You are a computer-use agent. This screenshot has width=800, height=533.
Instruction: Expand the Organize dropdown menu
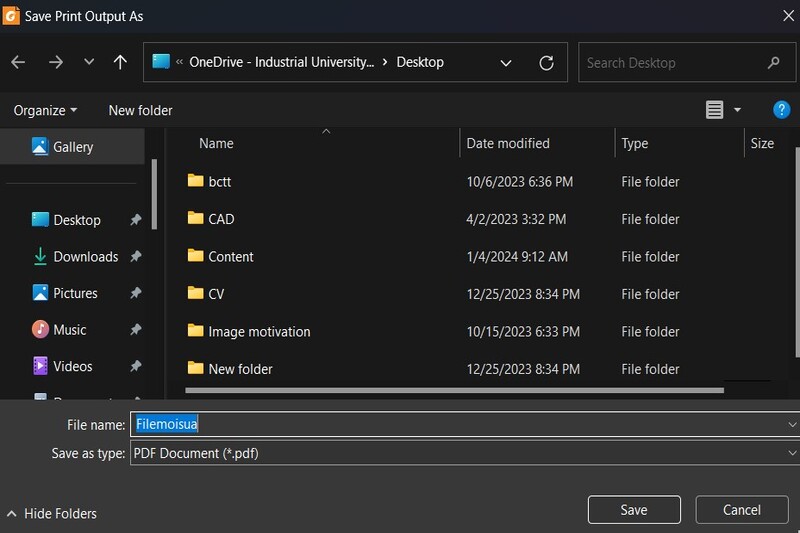point(46,110)
